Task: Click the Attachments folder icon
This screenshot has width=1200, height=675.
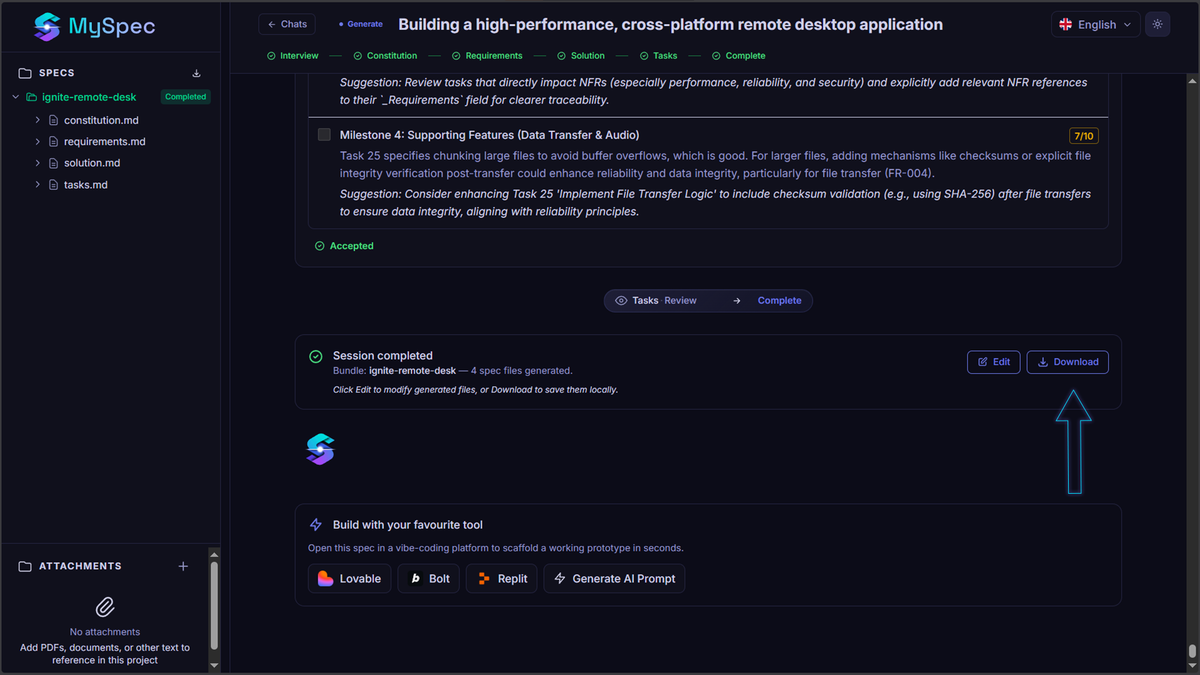Action: coord(25,566)
